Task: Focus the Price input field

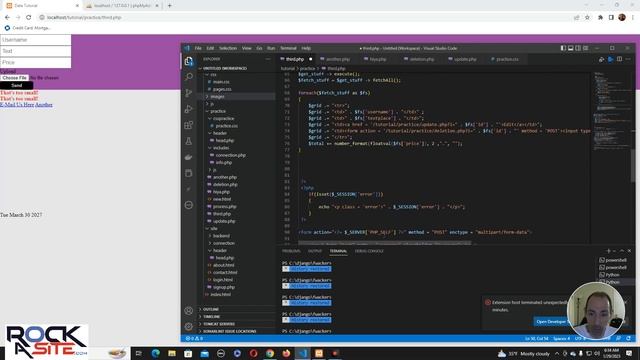Action: pos(36,62)
